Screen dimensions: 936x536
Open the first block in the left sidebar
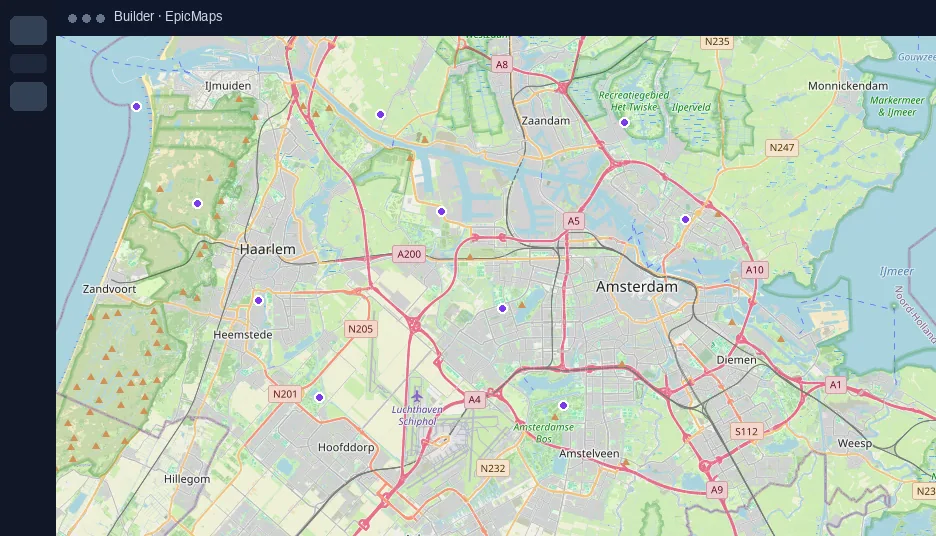click(x=29, y=30)
